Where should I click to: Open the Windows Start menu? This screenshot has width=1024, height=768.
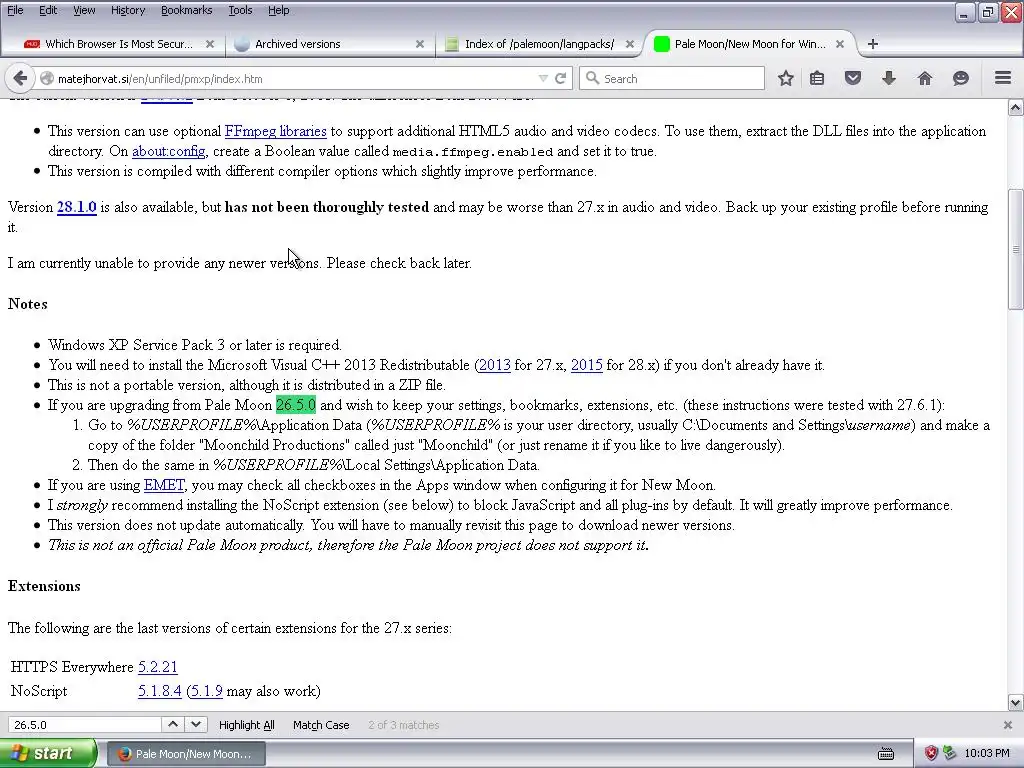point(48,754)
